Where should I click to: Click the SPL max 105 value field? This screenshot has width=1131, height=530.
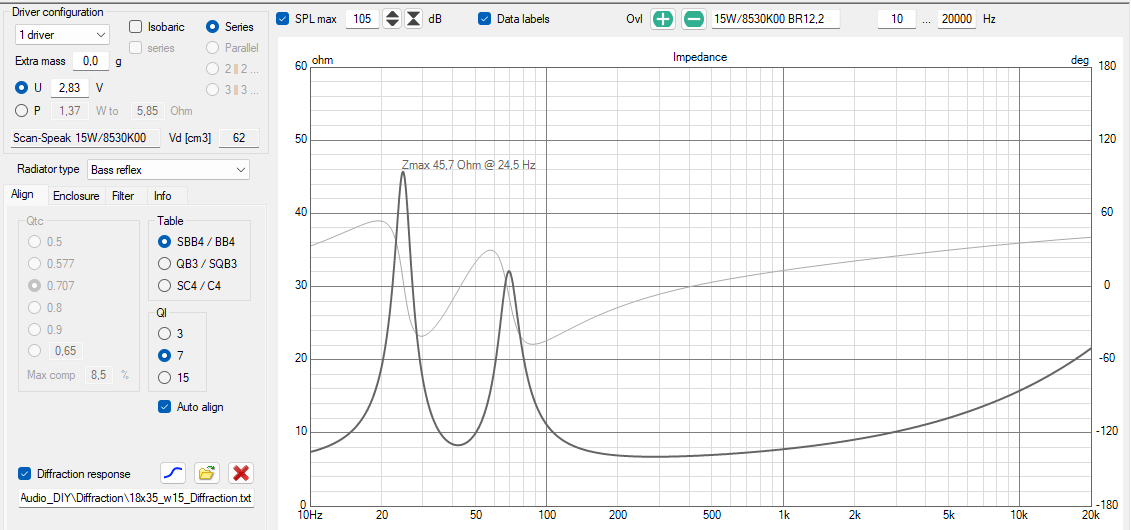click(362, 19)
